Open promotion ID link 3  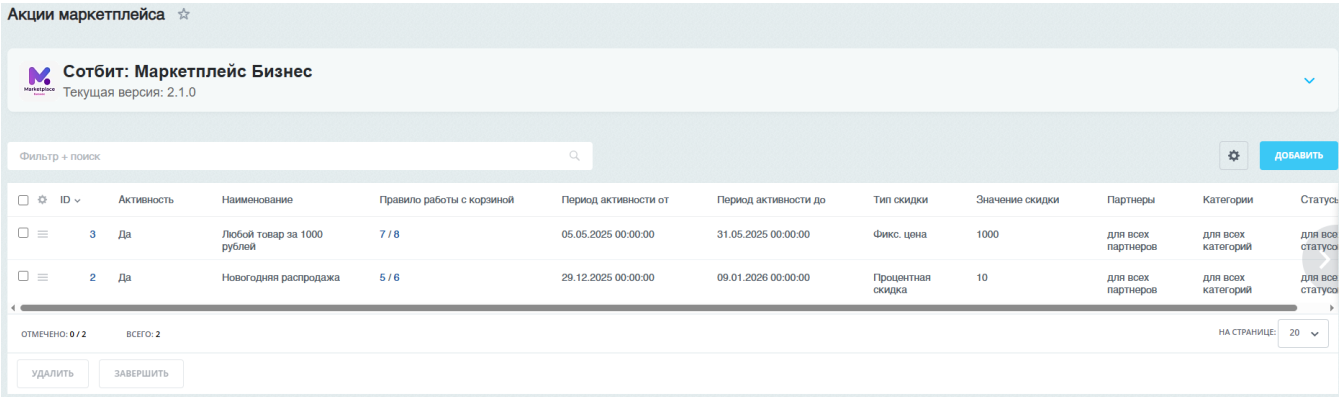click(93, 234)
